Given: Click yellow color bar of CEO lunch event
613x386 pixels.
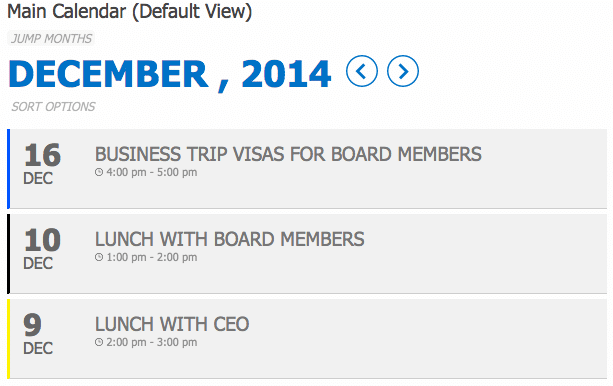Looking at the screenshot, I should tap(9, 339).
